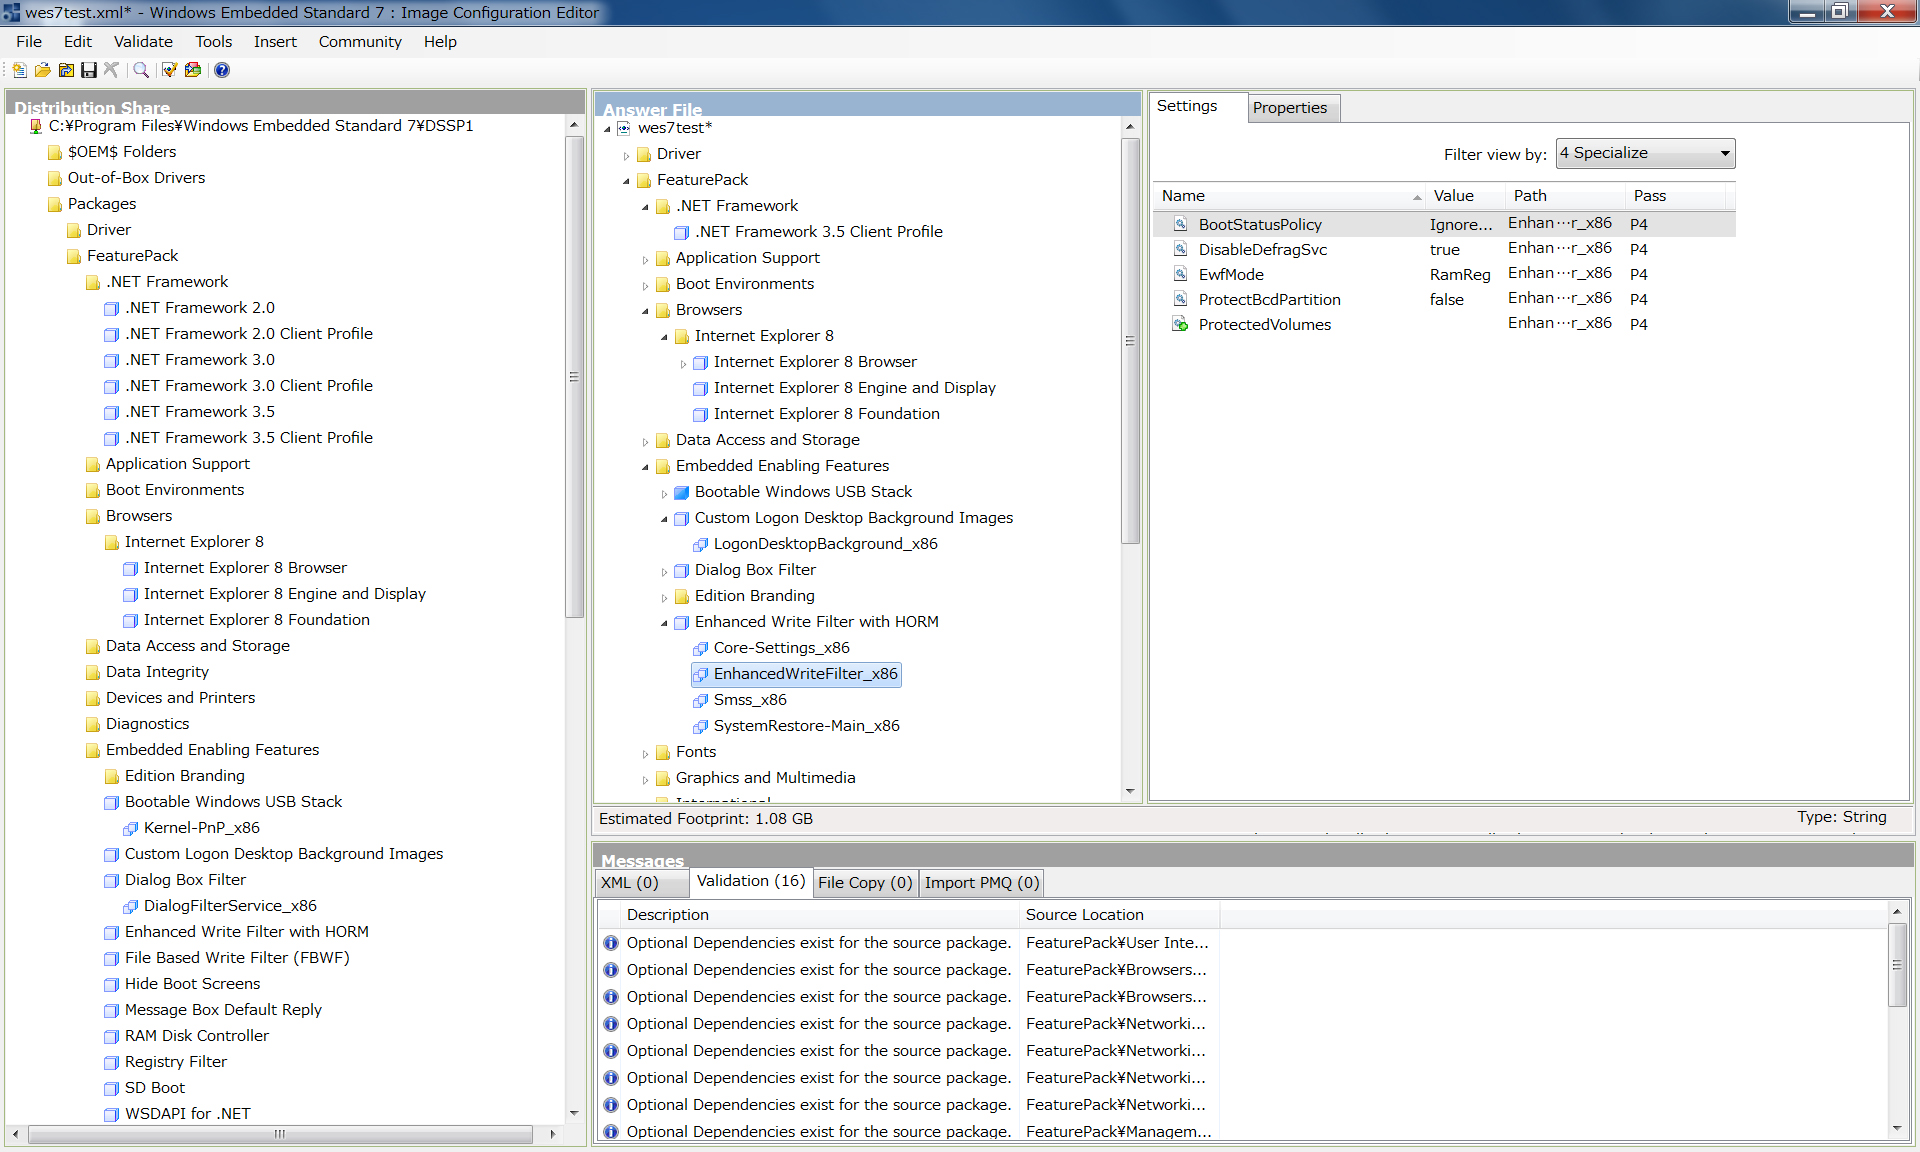Sort settings by the Name column header
Image resolution: width=1920 pixels, height=1152 pixels.
click(x=1289, y=196)
